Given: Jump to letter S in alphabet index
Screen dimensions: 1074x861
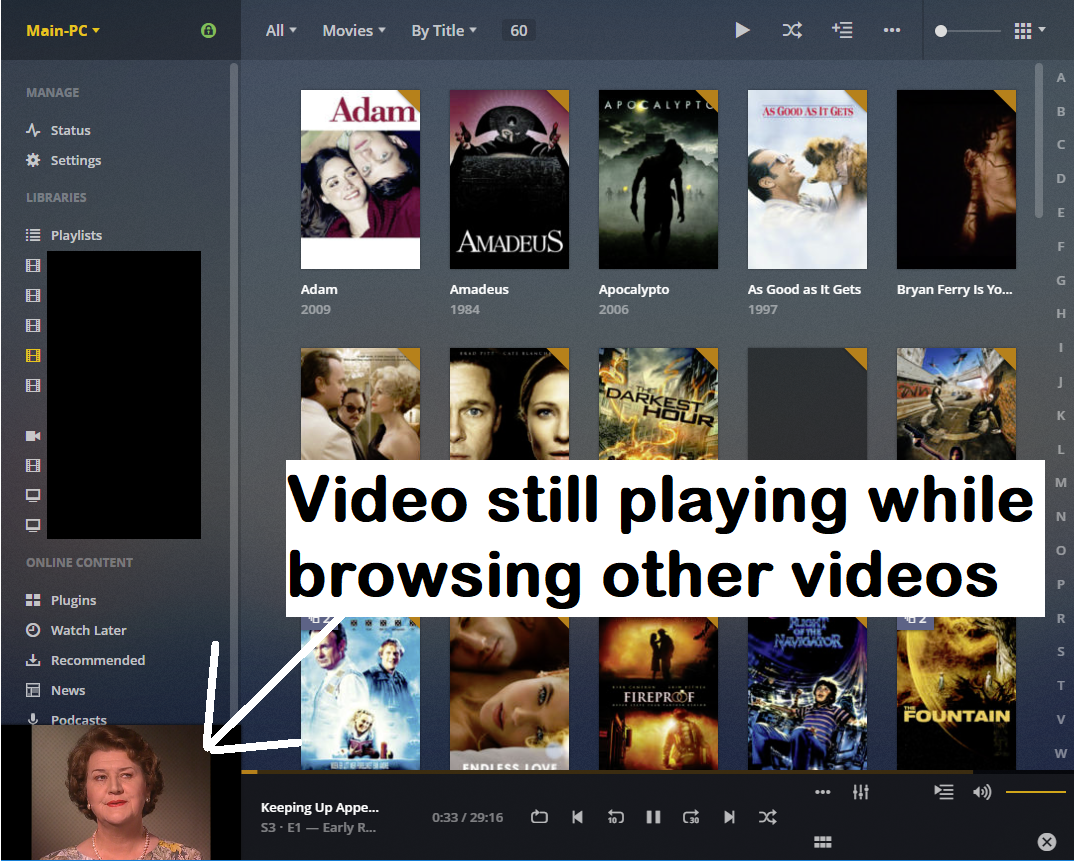Looking at the screenshot, I should pos(1060,651).
